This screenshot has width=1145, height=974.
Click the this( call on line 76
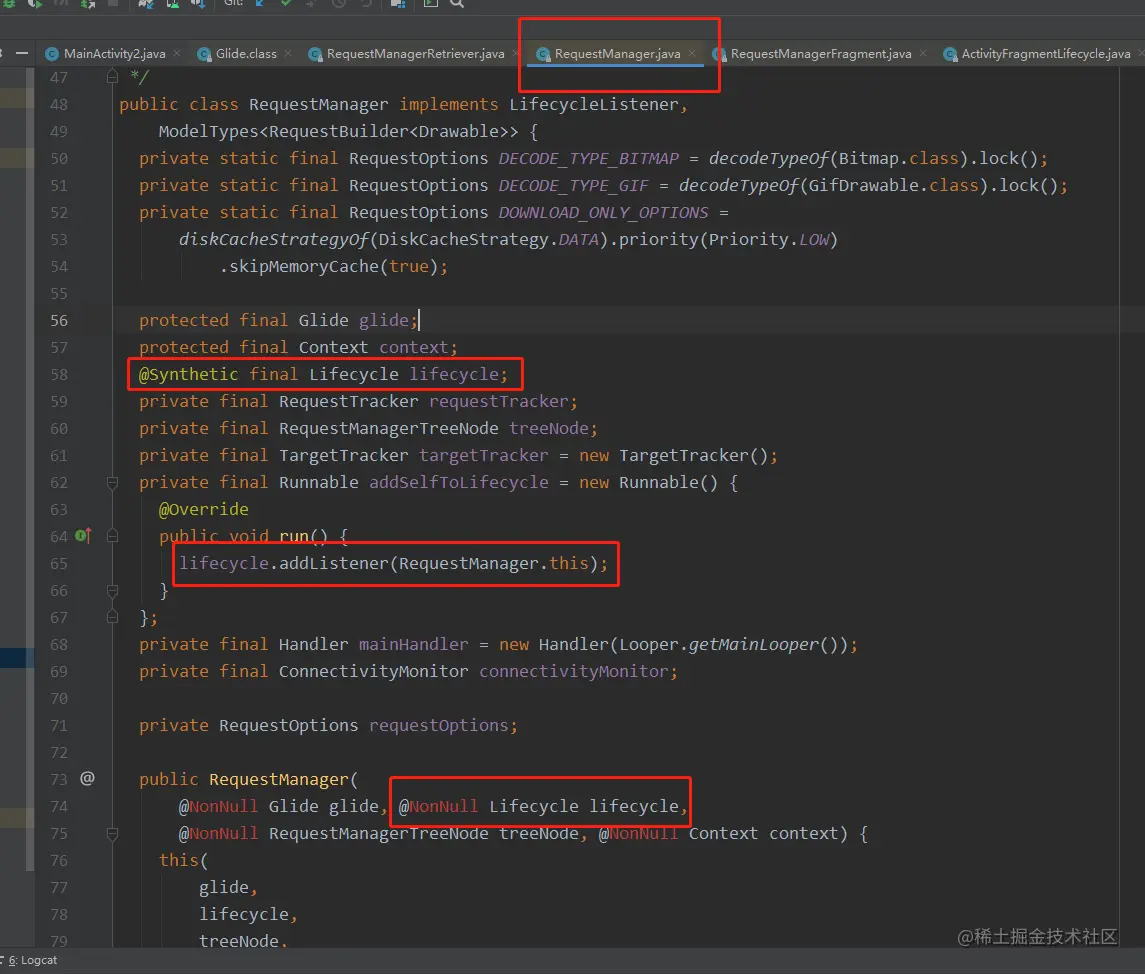pyautogui.click(x=183, y=861)
